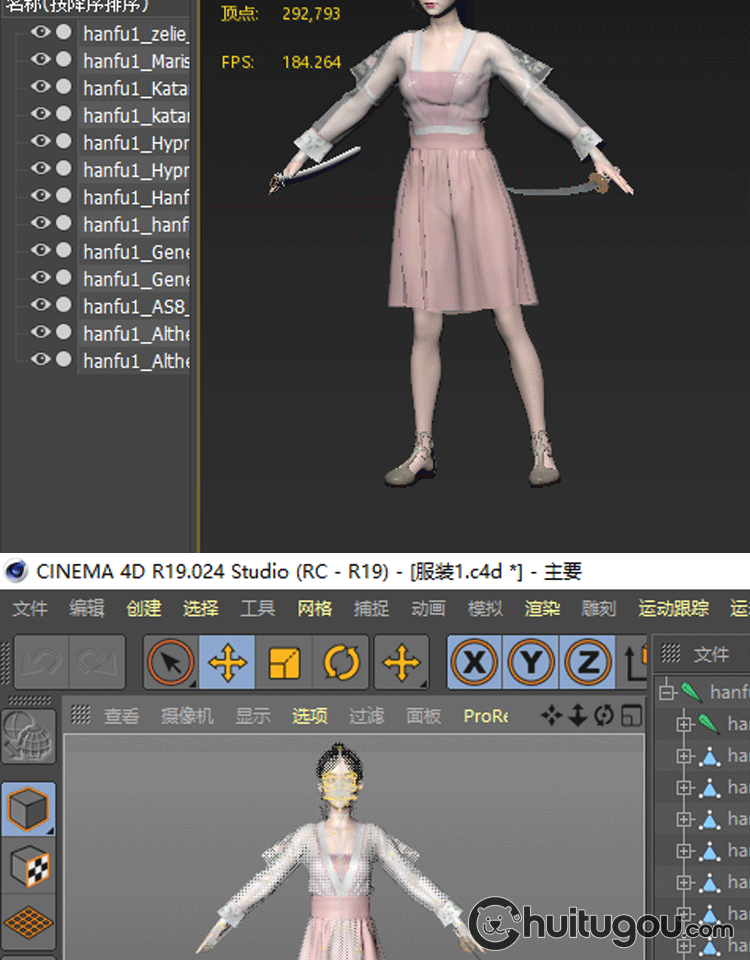Collapse the root hanfu object tree node
The image size is (750, 960).
pos(665,692)
